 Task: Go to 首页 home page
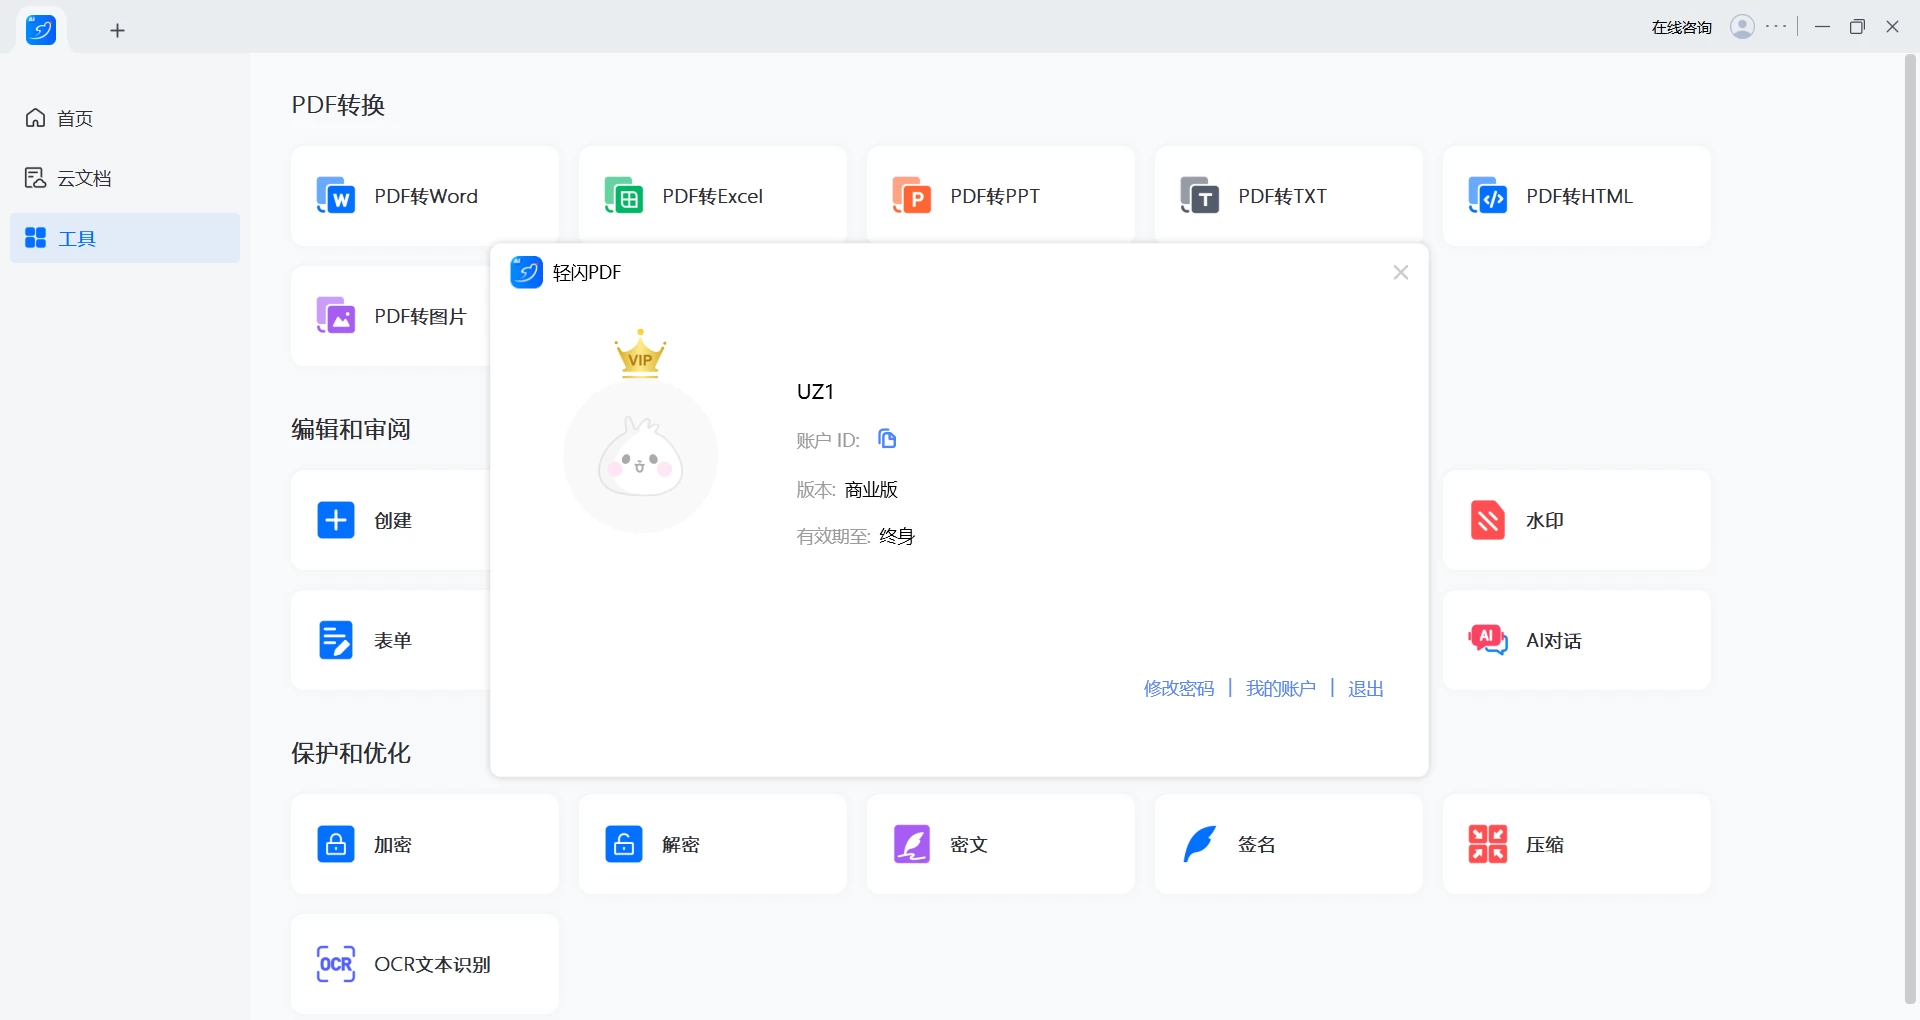tap(125, 118)
